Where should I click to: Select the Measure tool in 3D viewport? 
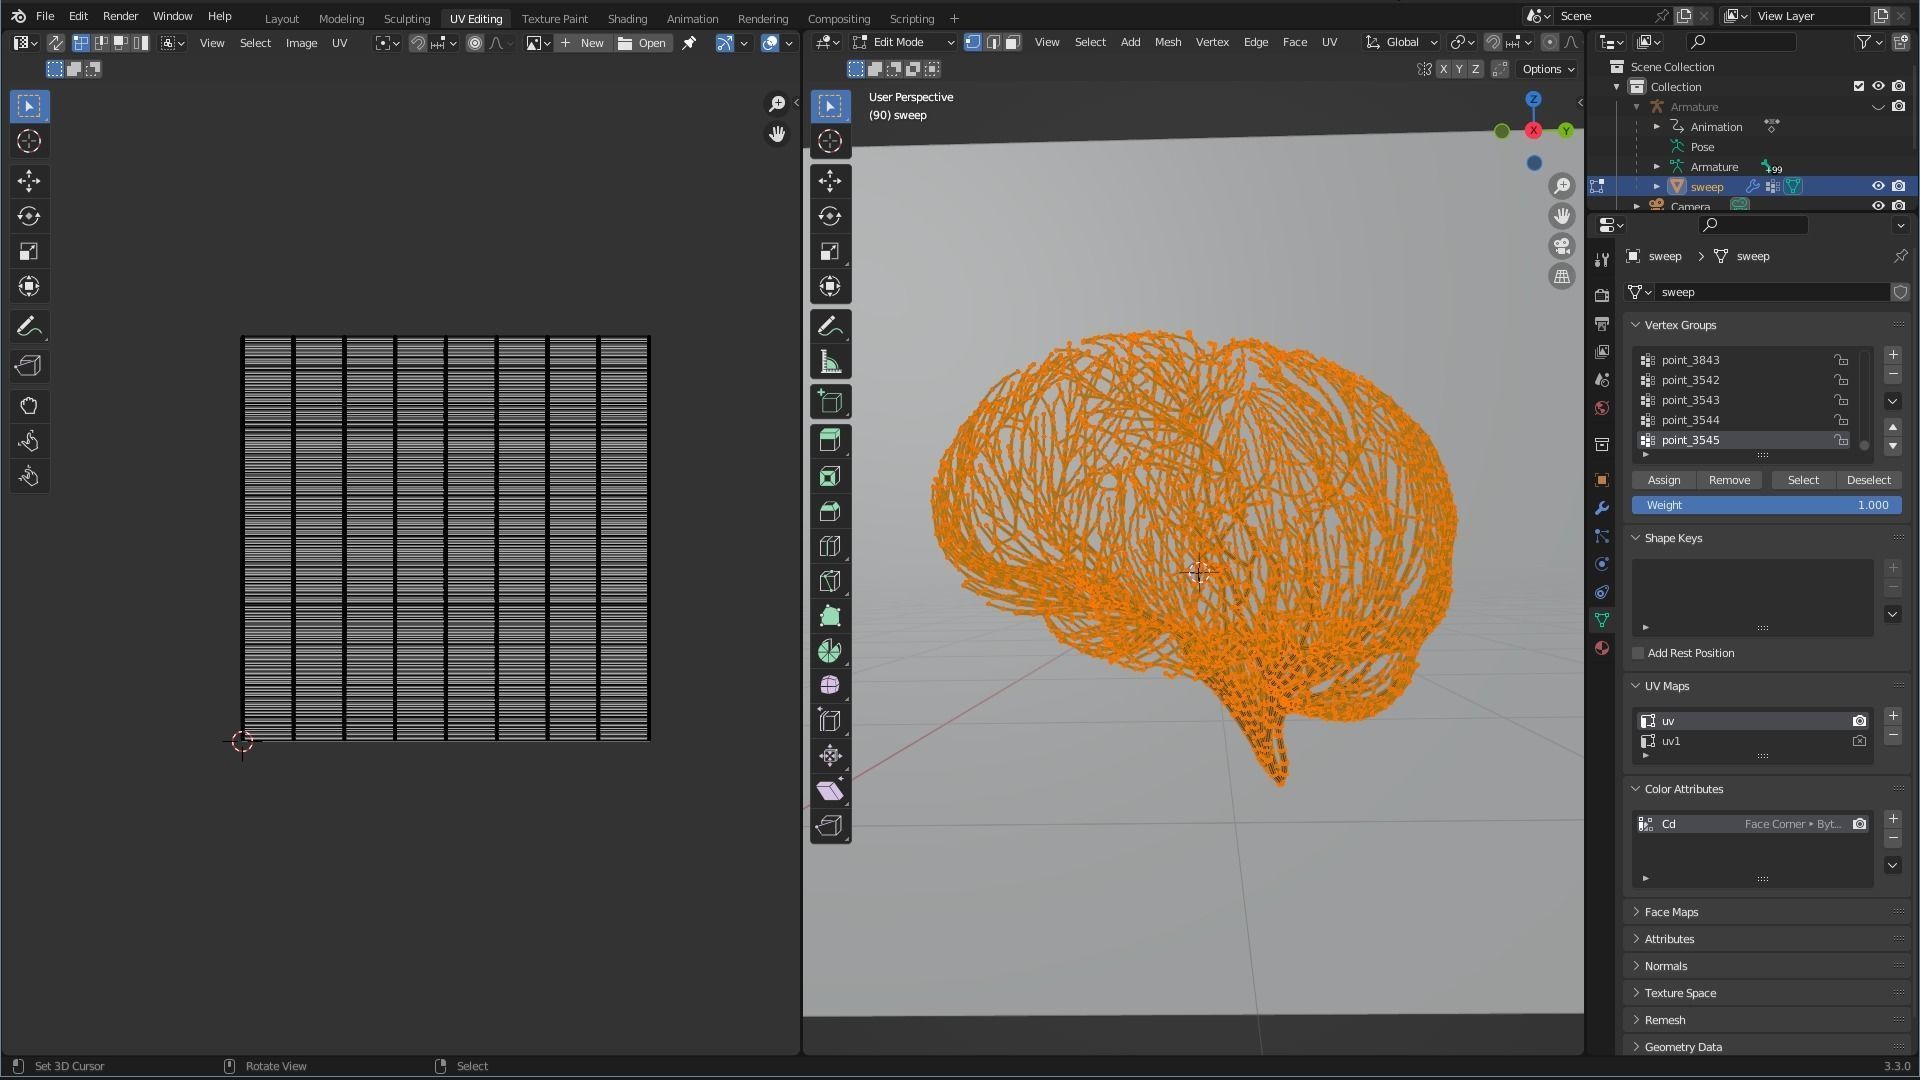point(830,362)
